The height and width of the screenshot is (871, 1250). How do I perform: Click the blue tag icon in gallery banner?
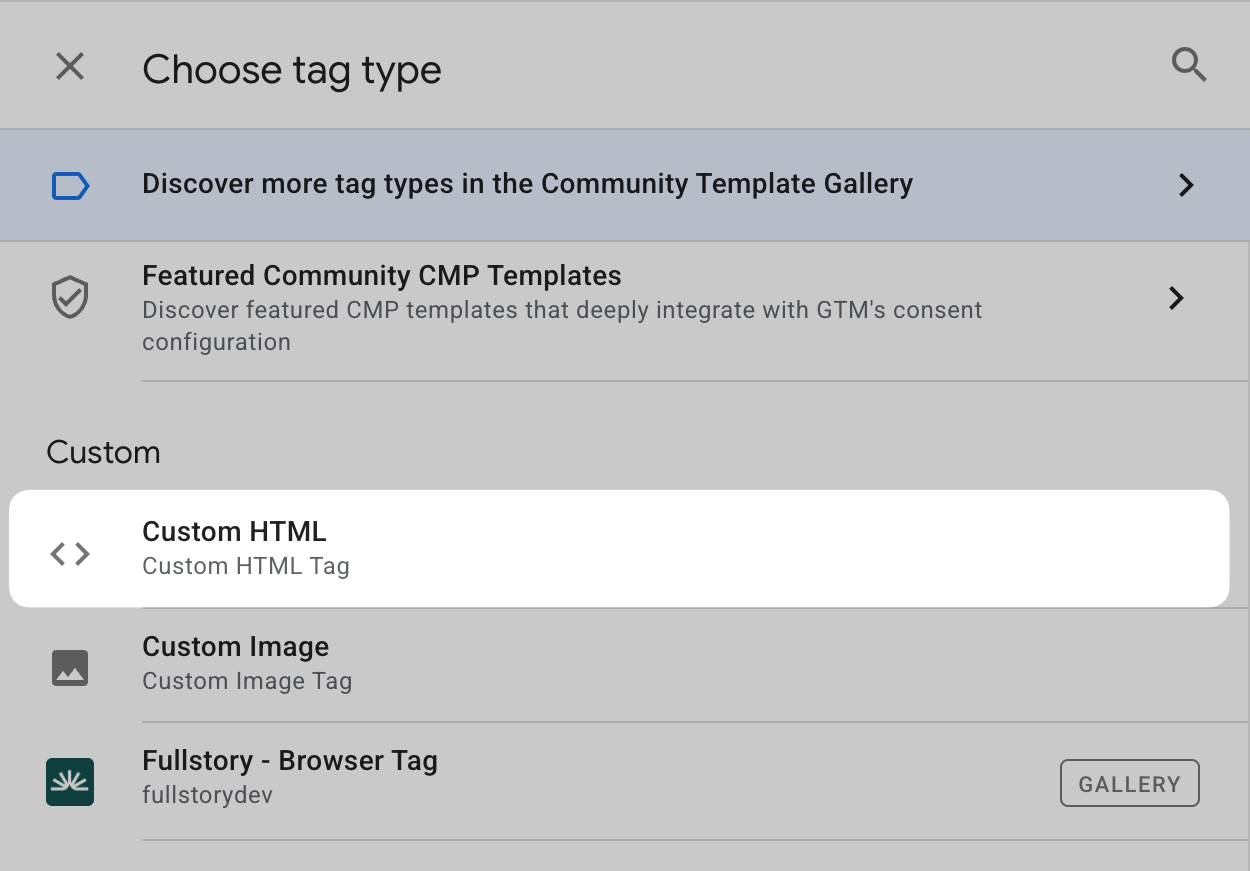pyautogui.click(x=70, y=186)
